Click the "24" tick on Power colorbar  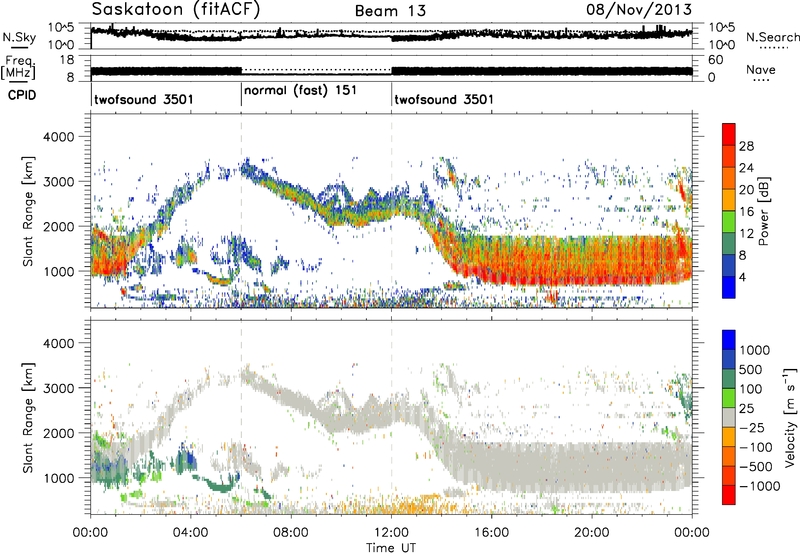pyautogui.click(x=746, y=168)
